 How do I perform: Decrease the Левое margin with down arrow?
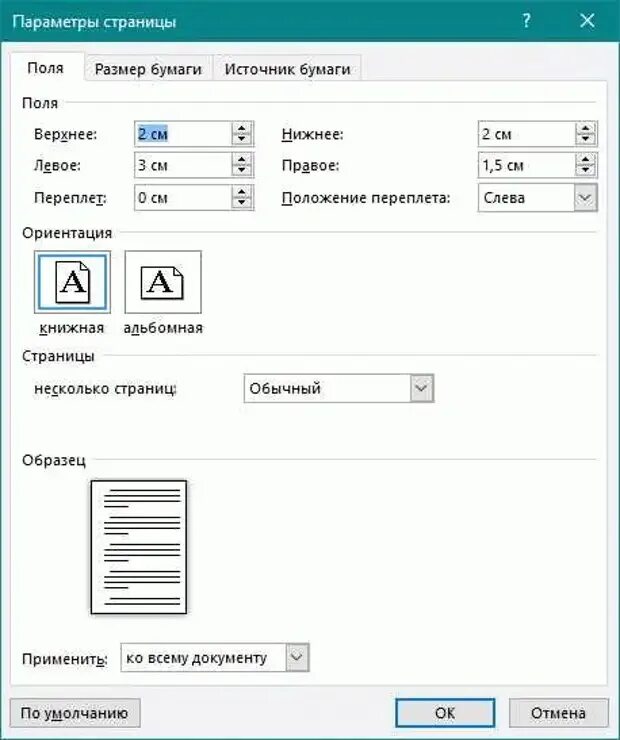(242, 171)
